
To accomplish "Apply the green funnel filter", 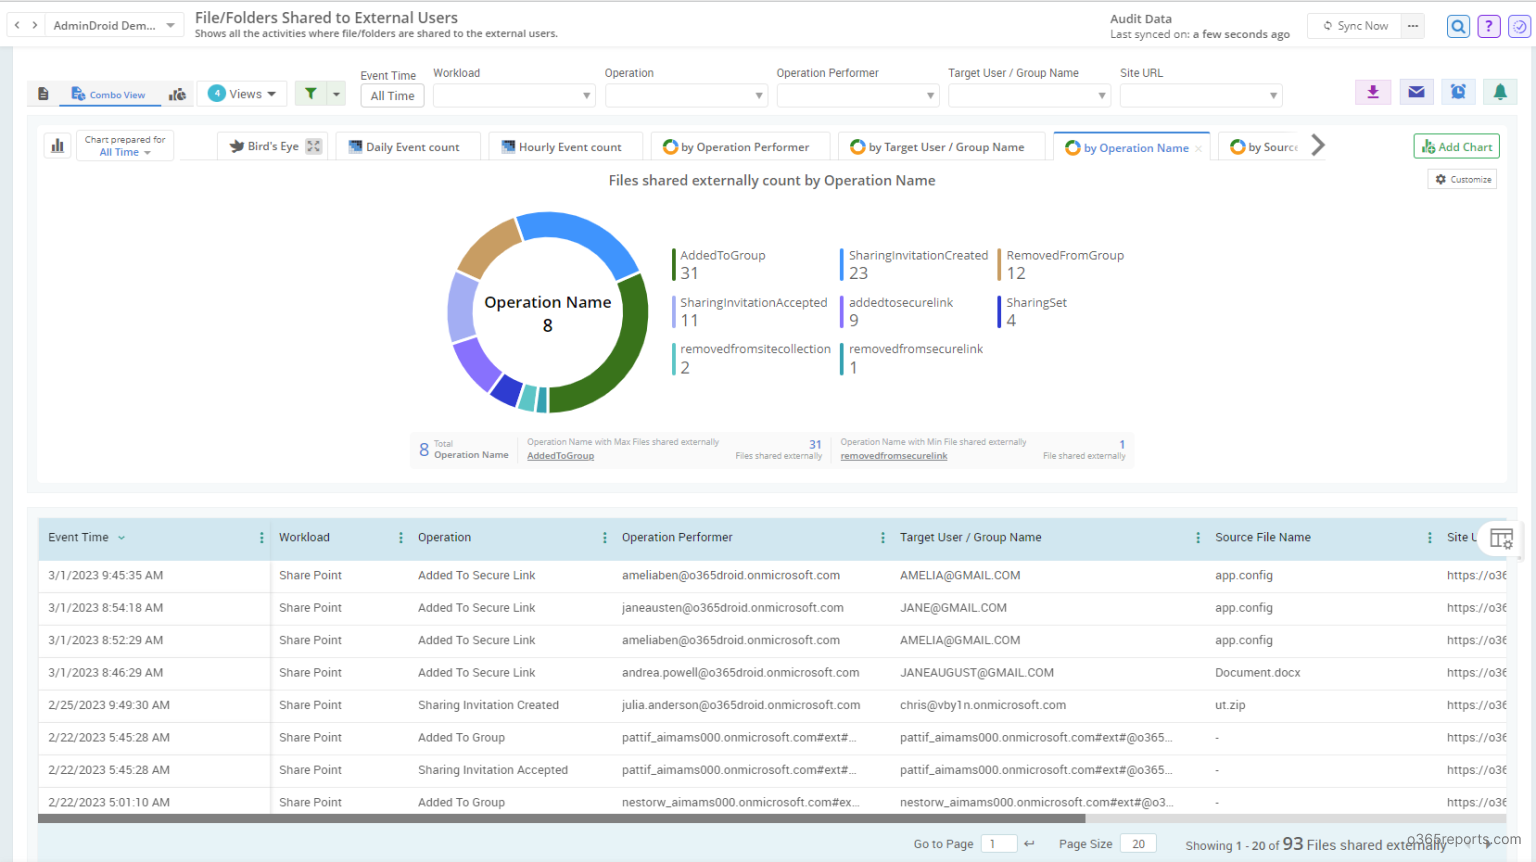I will tap(311, 94).
